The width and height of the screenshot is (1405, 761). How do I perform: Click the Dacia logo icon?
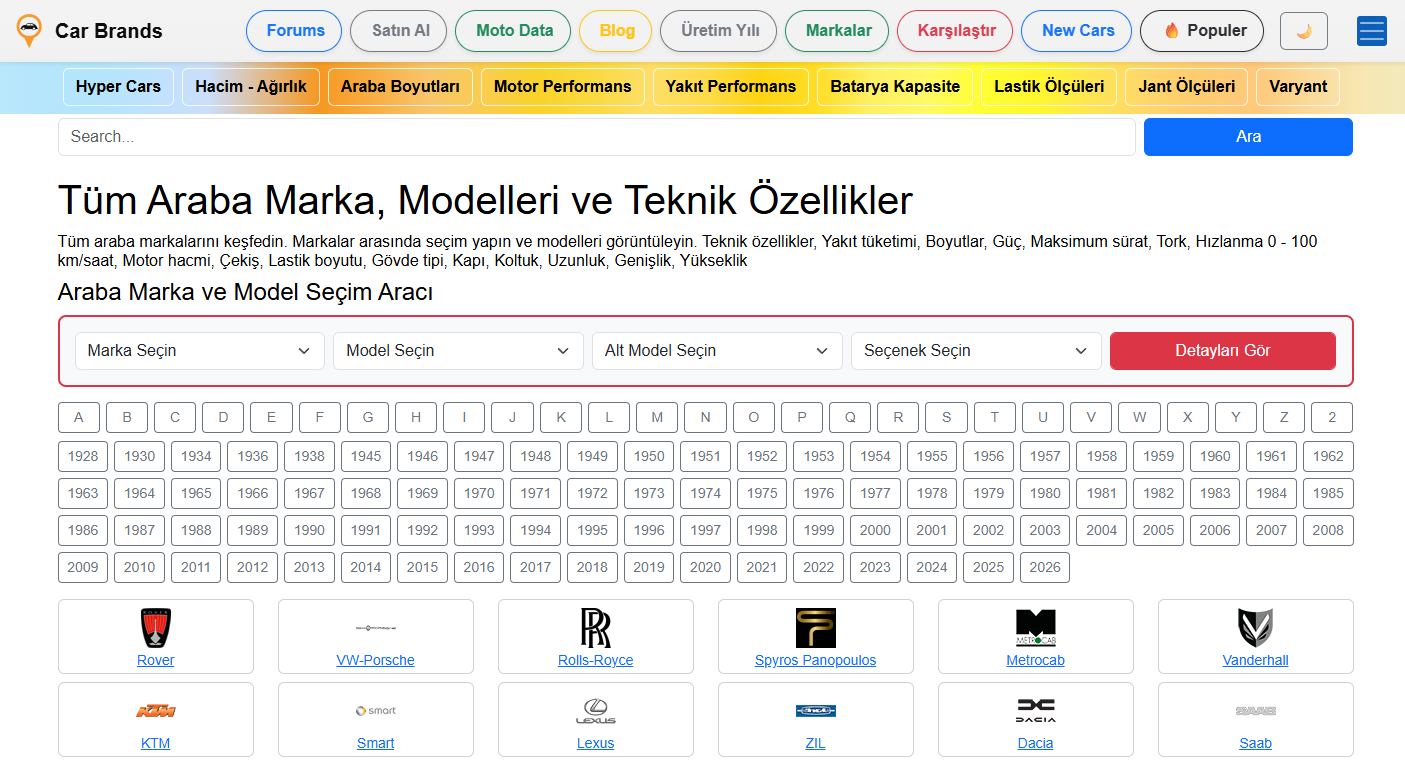[x=1035, y=710]
